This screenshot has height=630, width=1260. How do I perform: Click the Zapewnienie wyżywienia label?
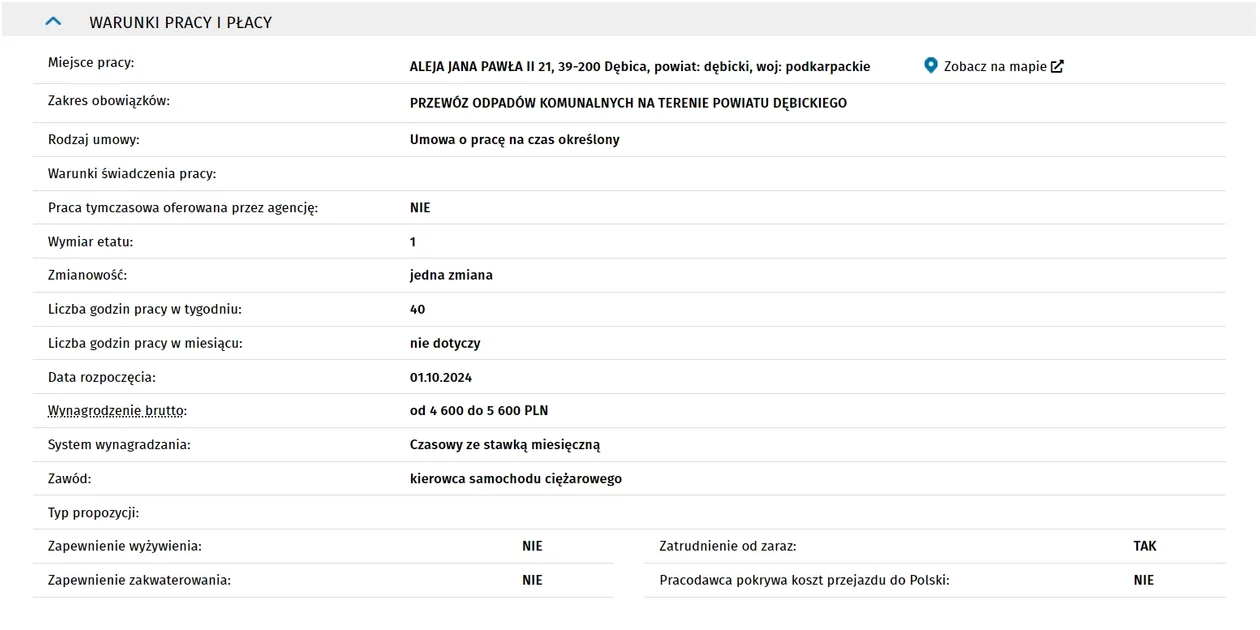coord(125,546)
